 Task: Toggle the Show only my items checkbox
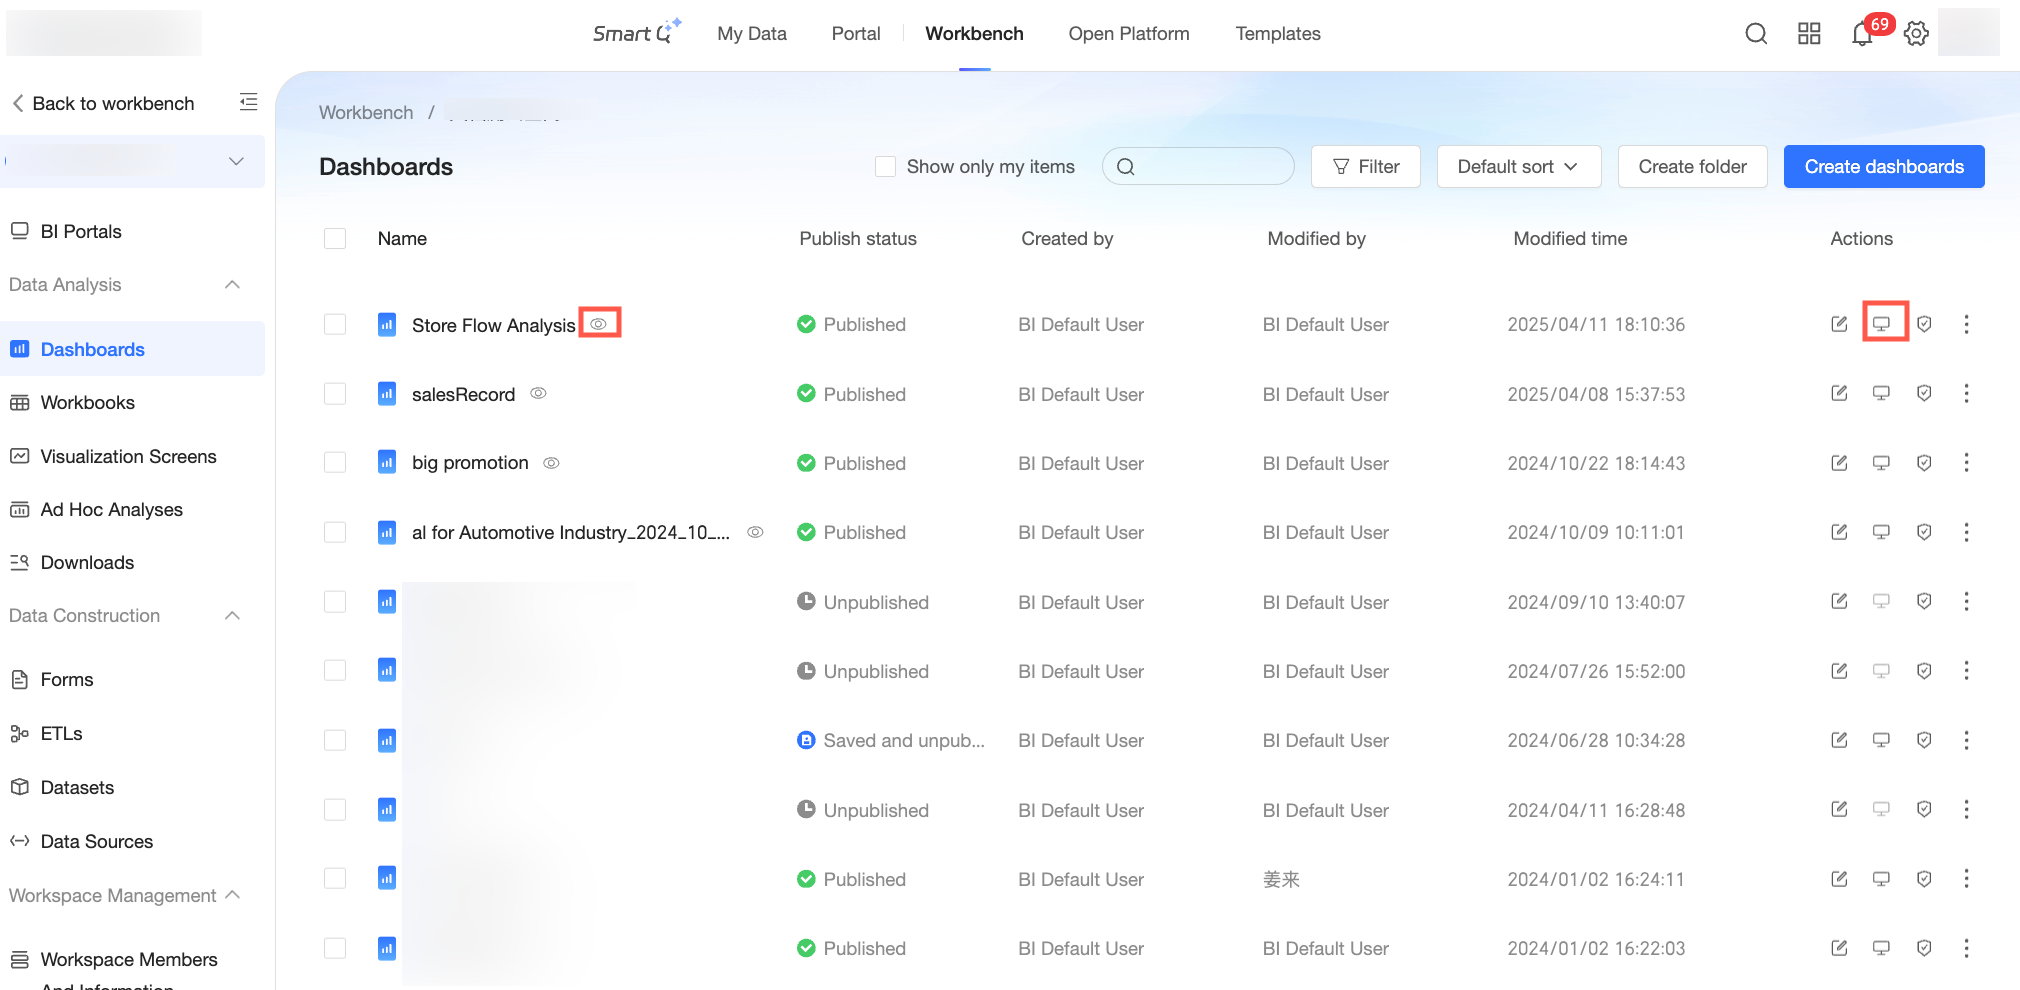[885, 166]
